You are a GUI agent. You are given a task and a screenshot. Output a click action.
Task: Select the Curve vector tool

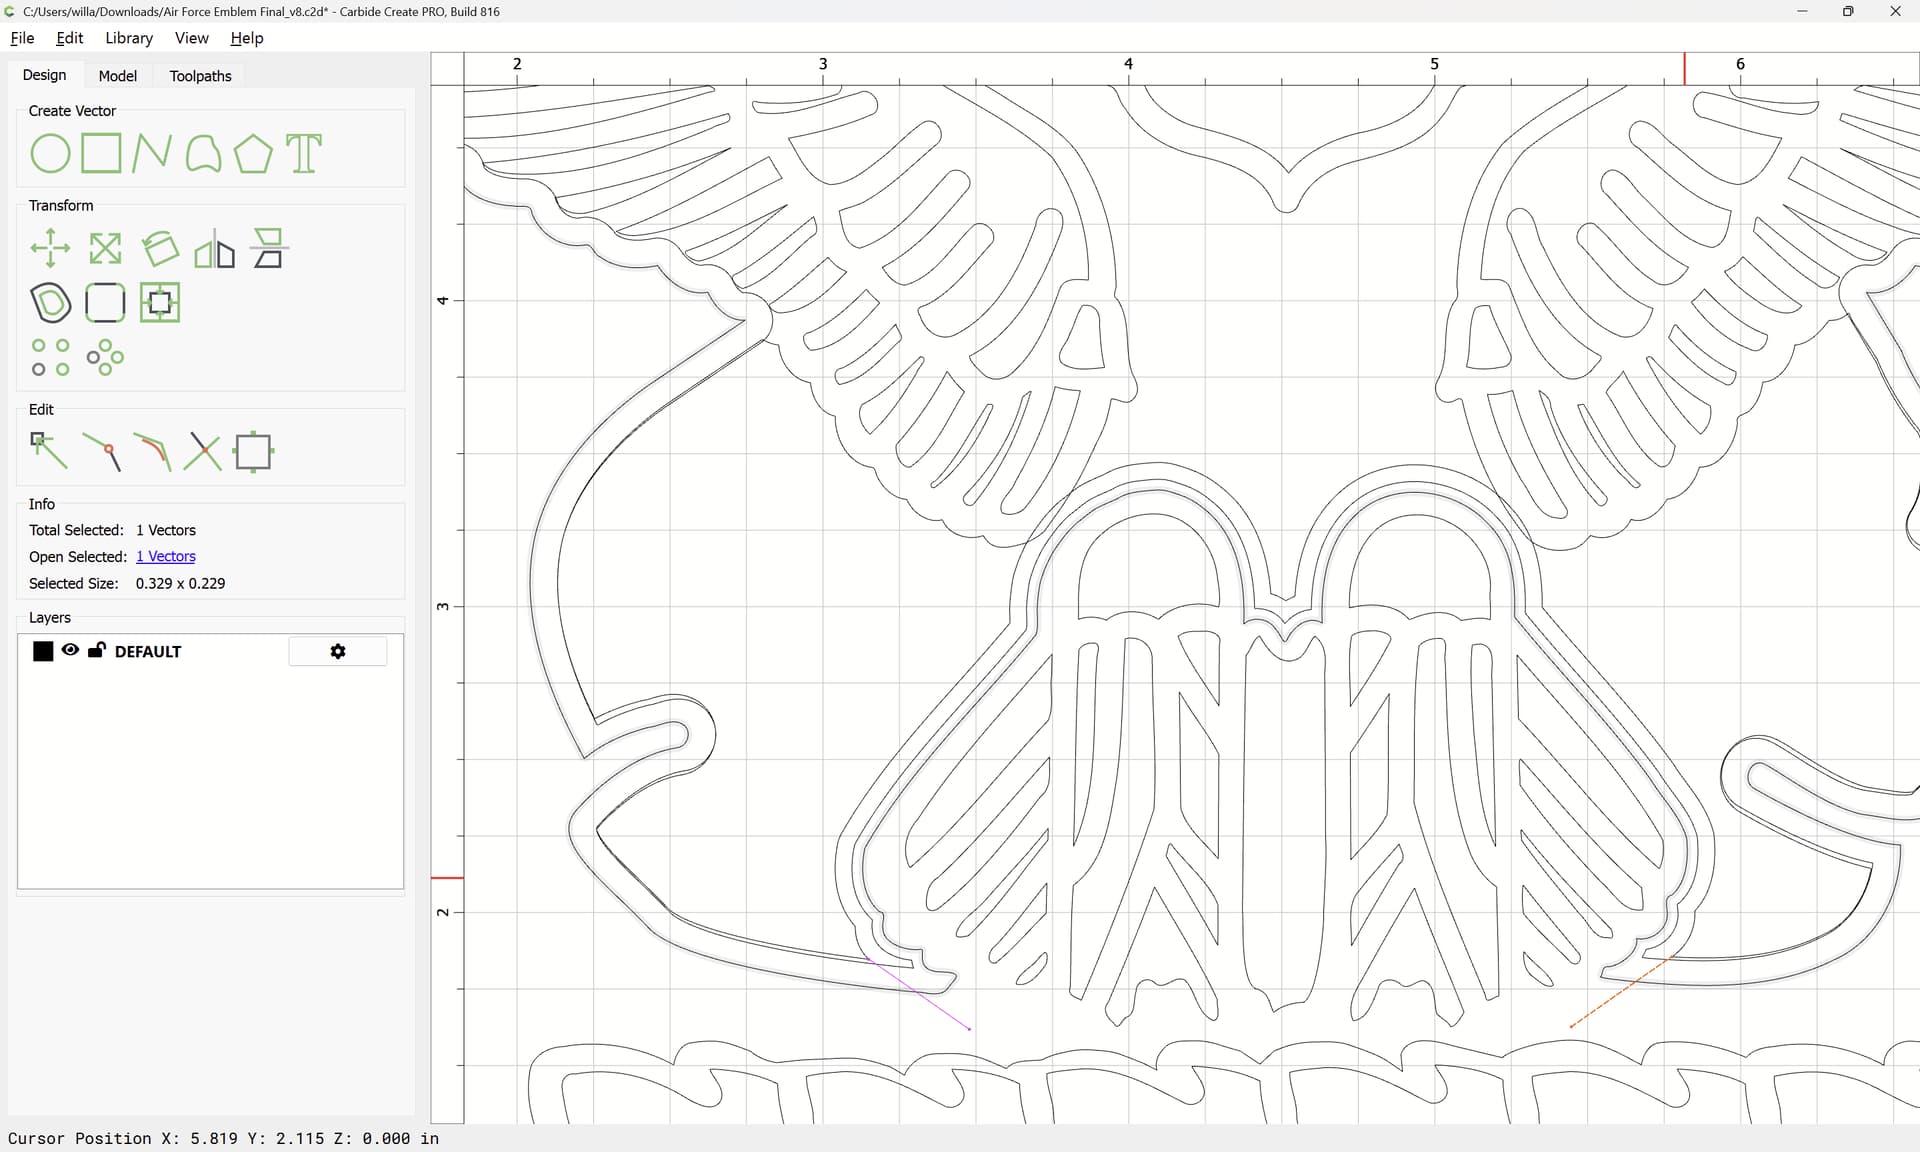click(203, 154)
